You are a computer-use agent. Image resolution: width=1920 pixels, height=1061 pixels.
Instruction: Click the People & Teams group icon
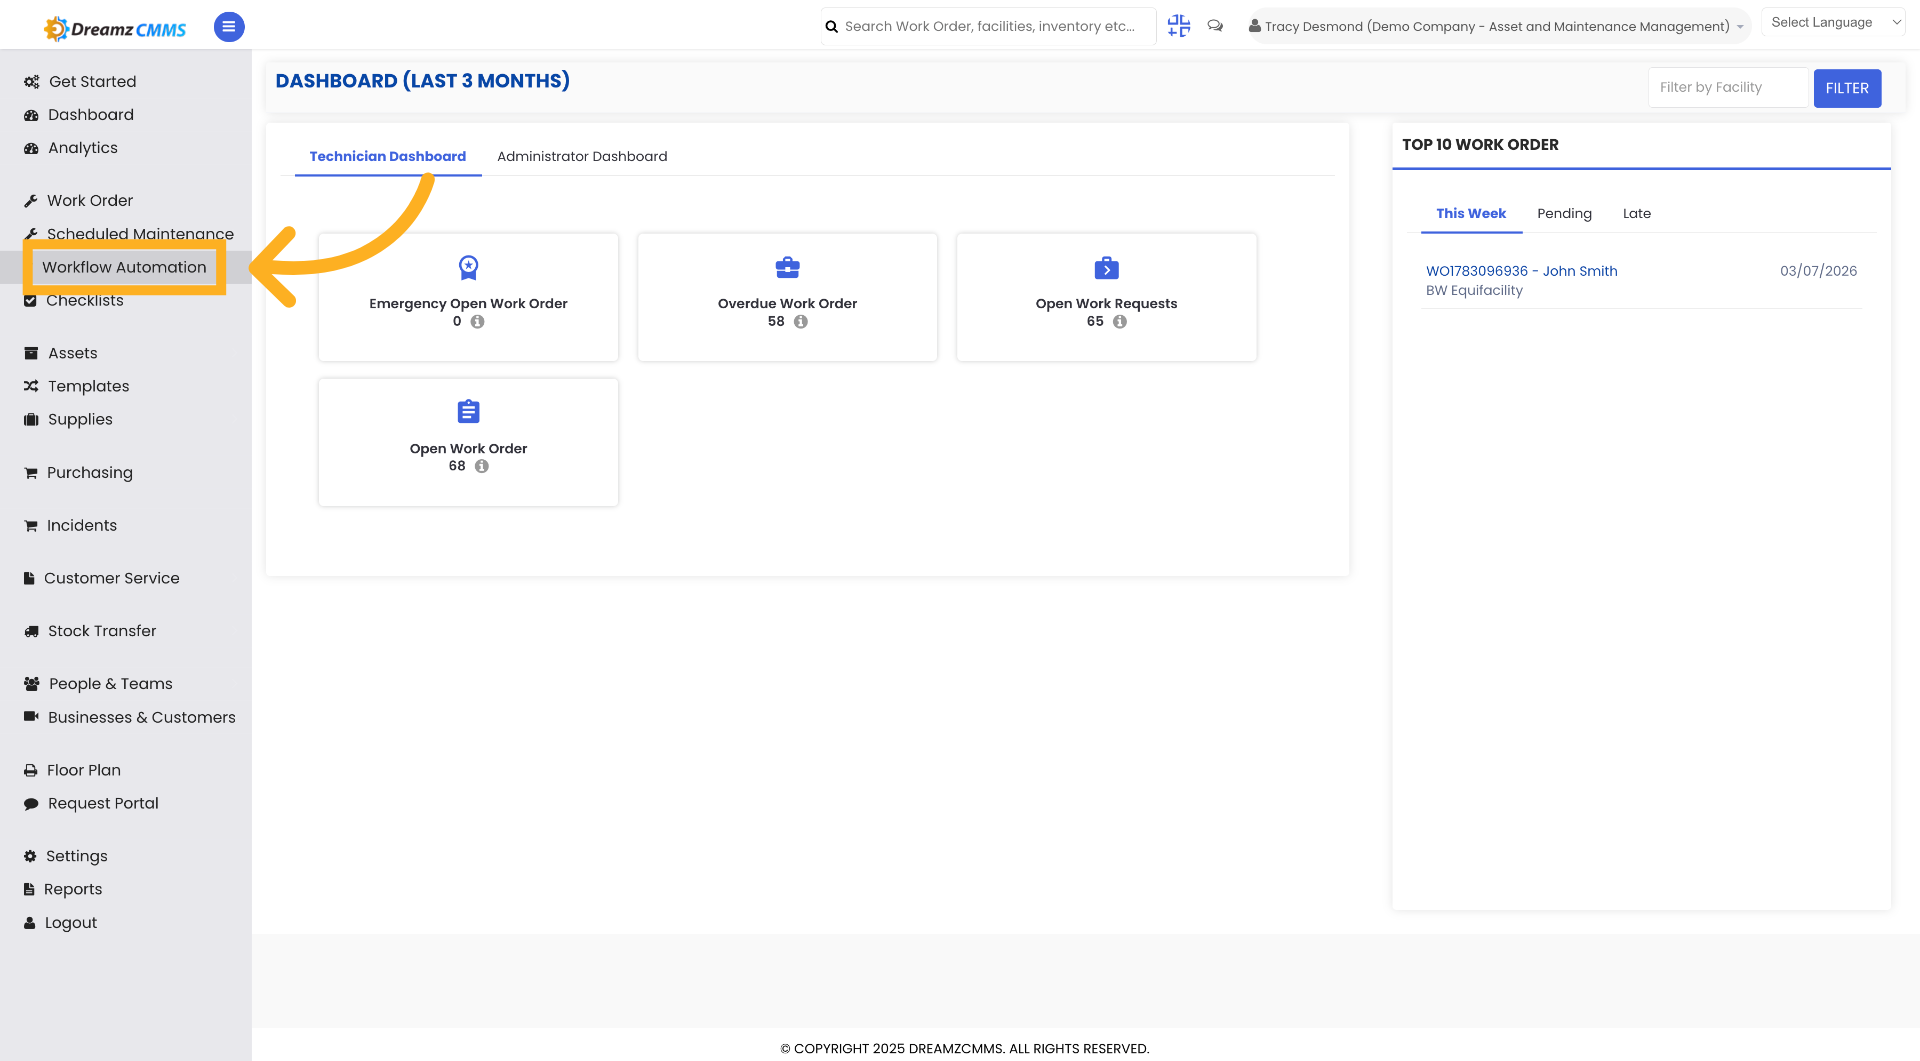pos(32,684)
